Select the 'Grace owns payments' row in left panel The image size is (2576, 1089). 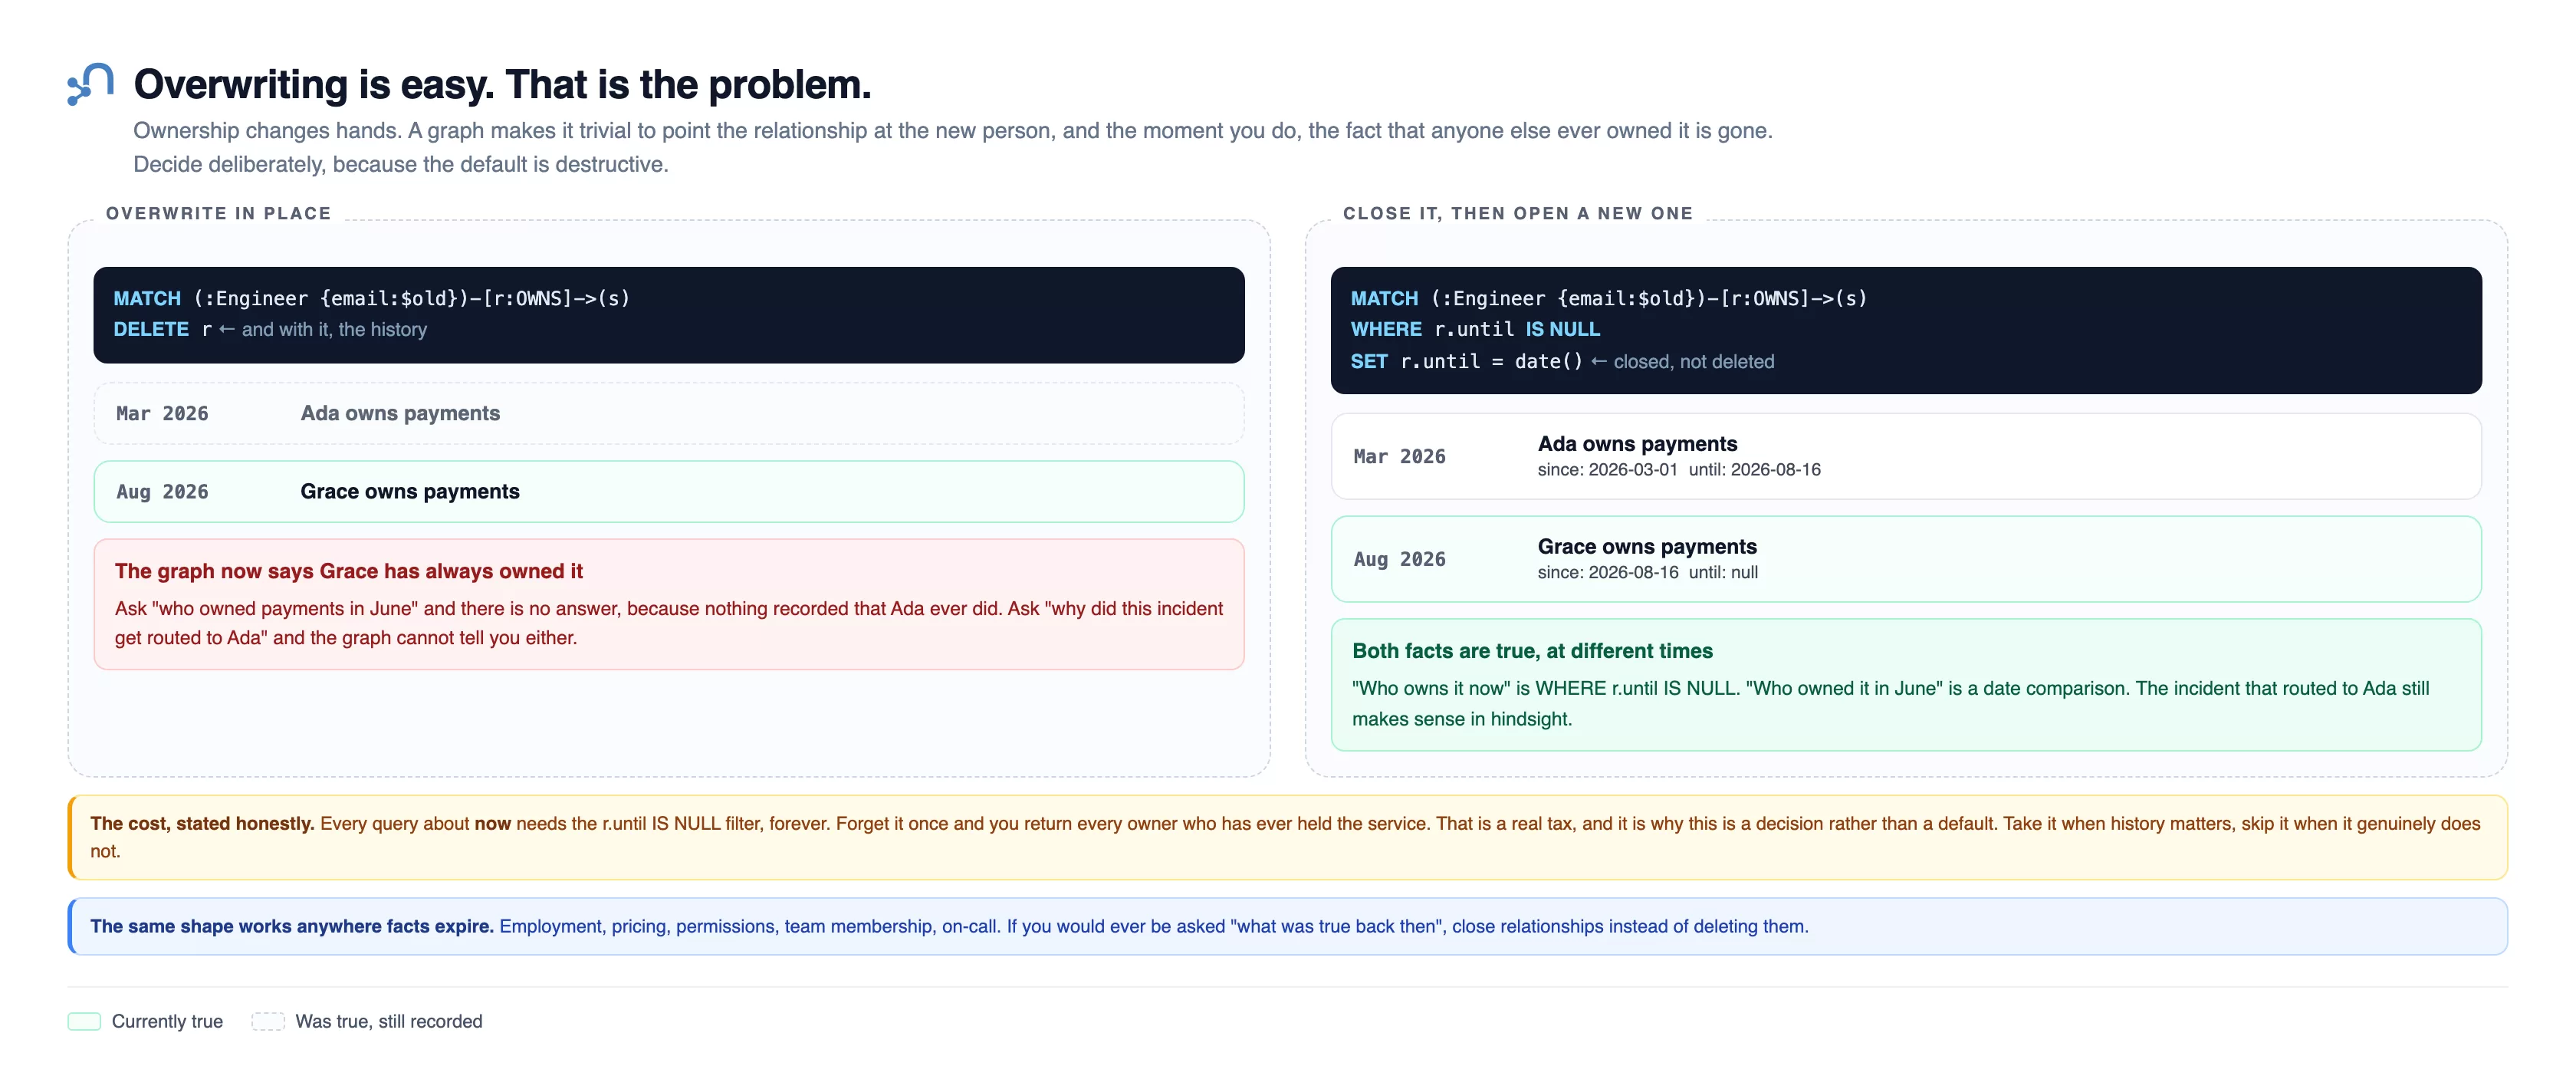(x=669, y=491)
